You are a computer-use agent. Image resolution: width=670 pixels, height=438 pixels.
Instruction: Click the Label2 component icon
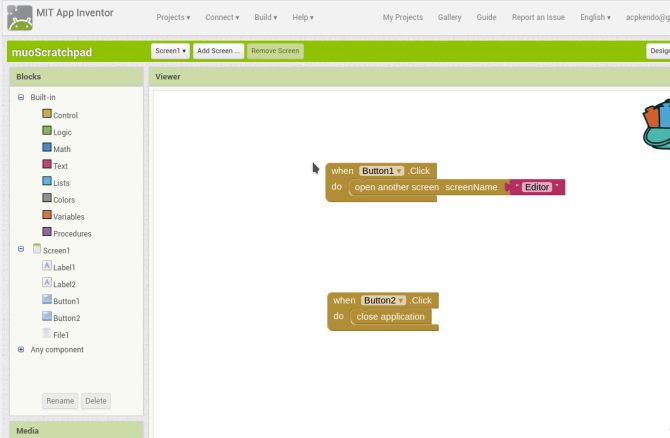pyautogui.click(x=47, y=282)
